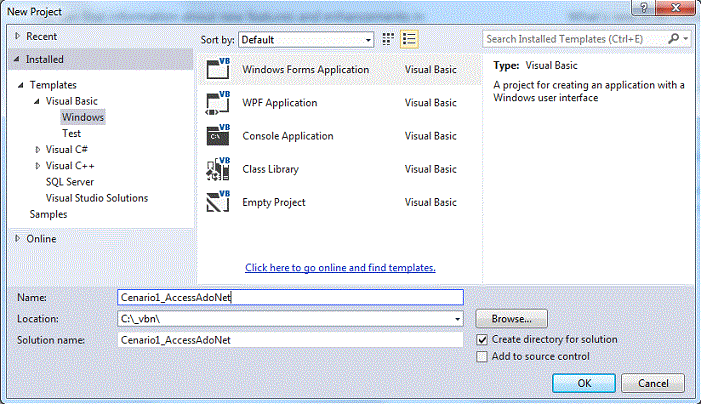Click 'Visual Basic' language in Class Library row

431,169
